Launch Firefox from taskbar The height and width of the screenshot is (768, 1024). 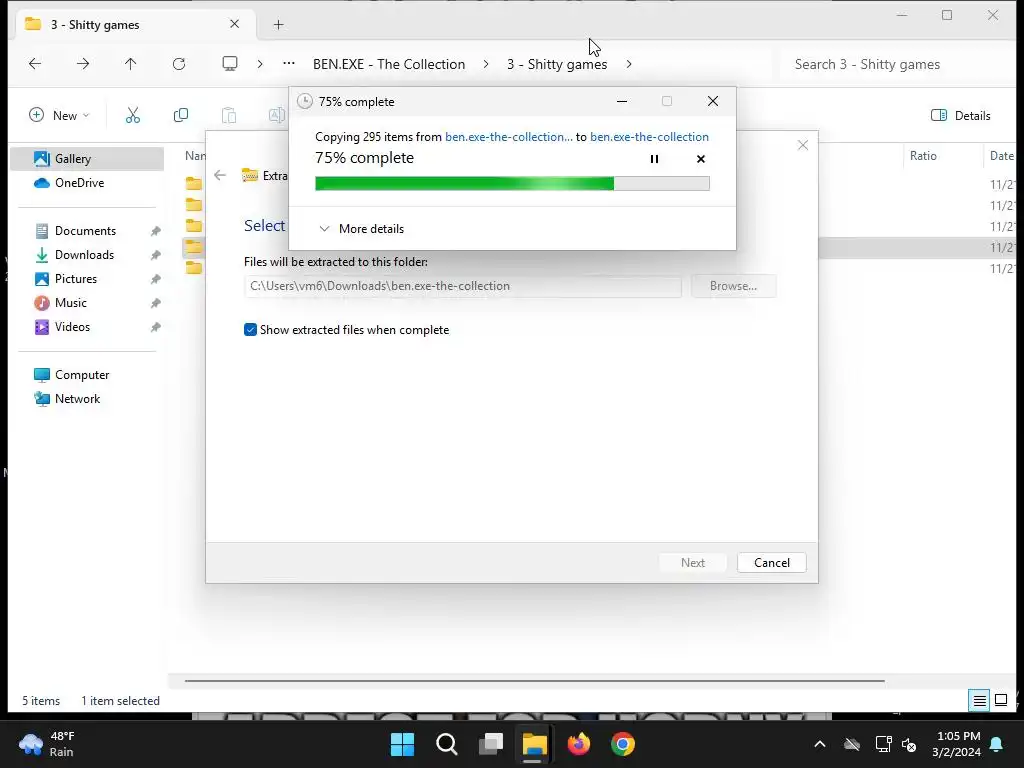click(579, 744)
